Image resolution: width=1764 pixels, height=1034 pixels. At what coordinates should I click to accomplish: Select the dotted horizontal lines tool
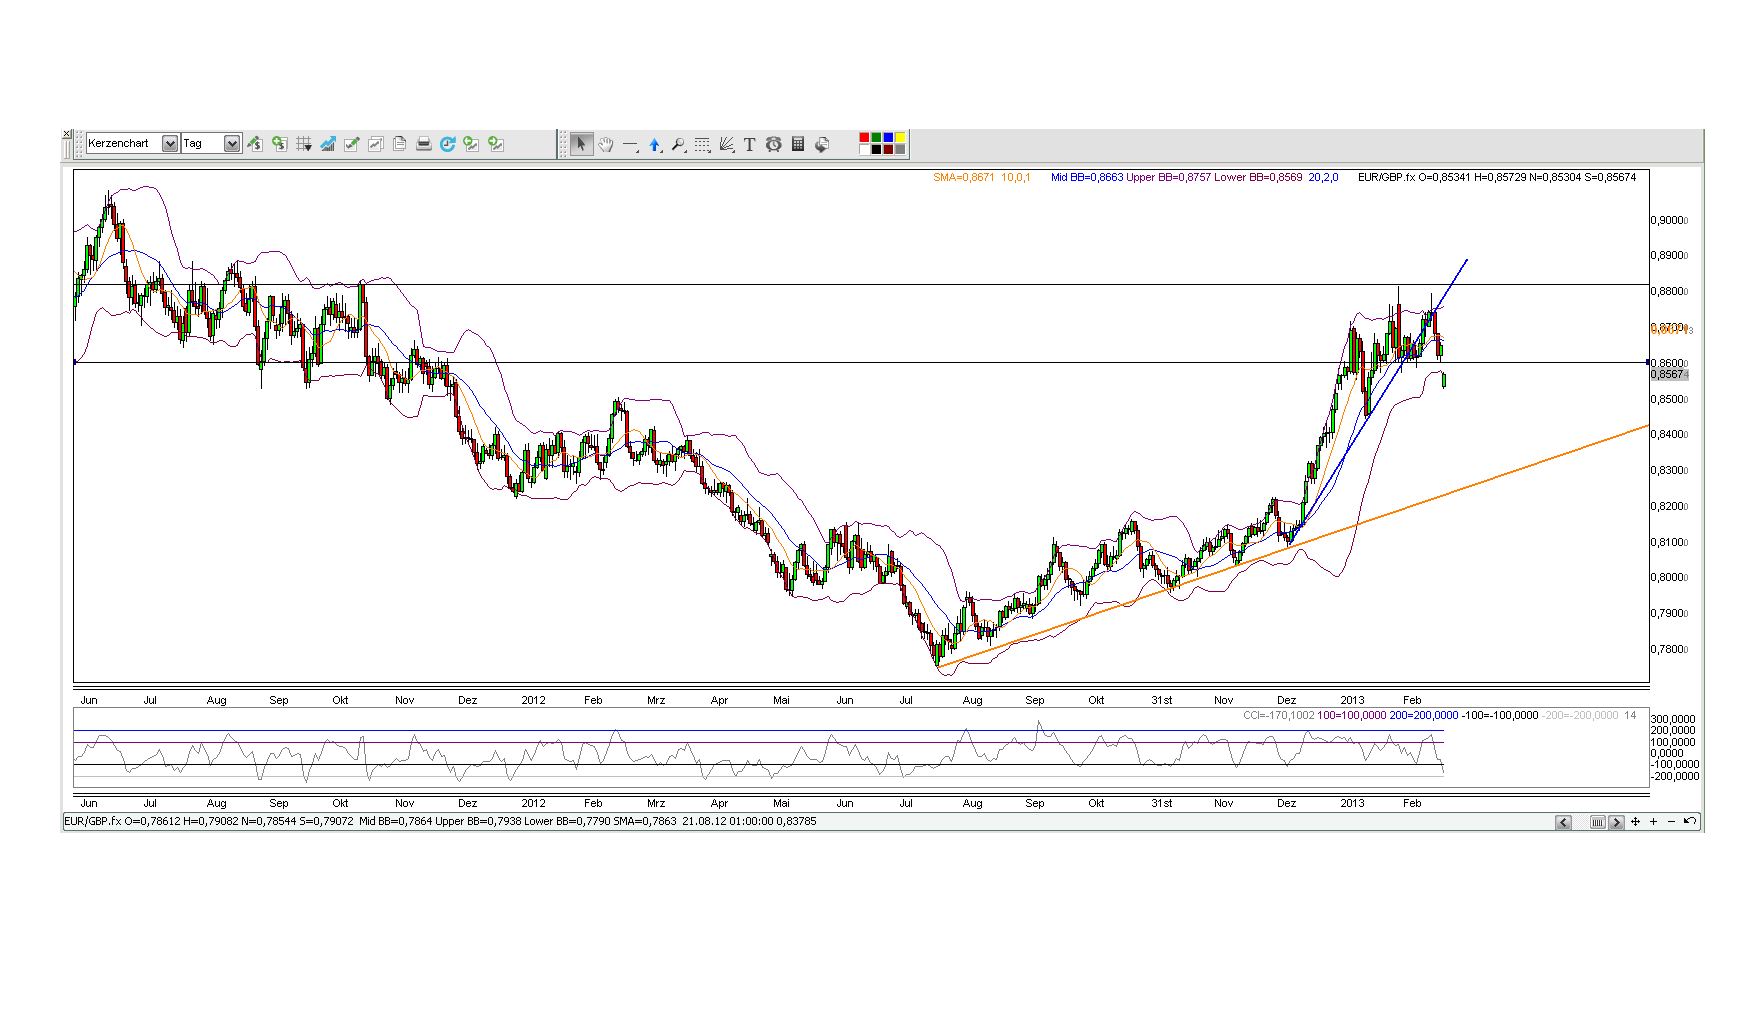tap(702, 144)
